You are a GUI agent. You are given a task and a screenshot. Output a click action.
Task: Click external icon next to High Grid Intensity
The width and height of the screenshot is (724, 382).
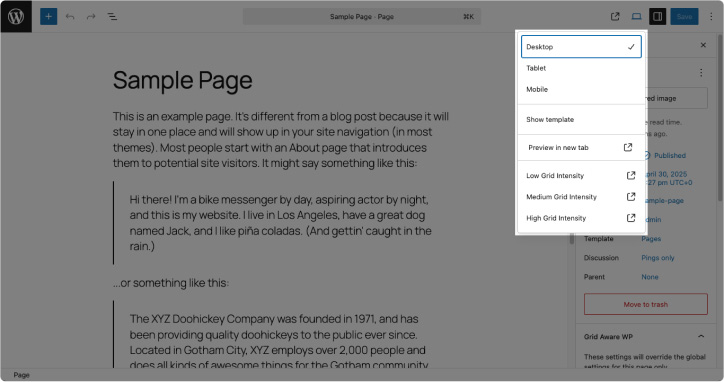point(631,218)
